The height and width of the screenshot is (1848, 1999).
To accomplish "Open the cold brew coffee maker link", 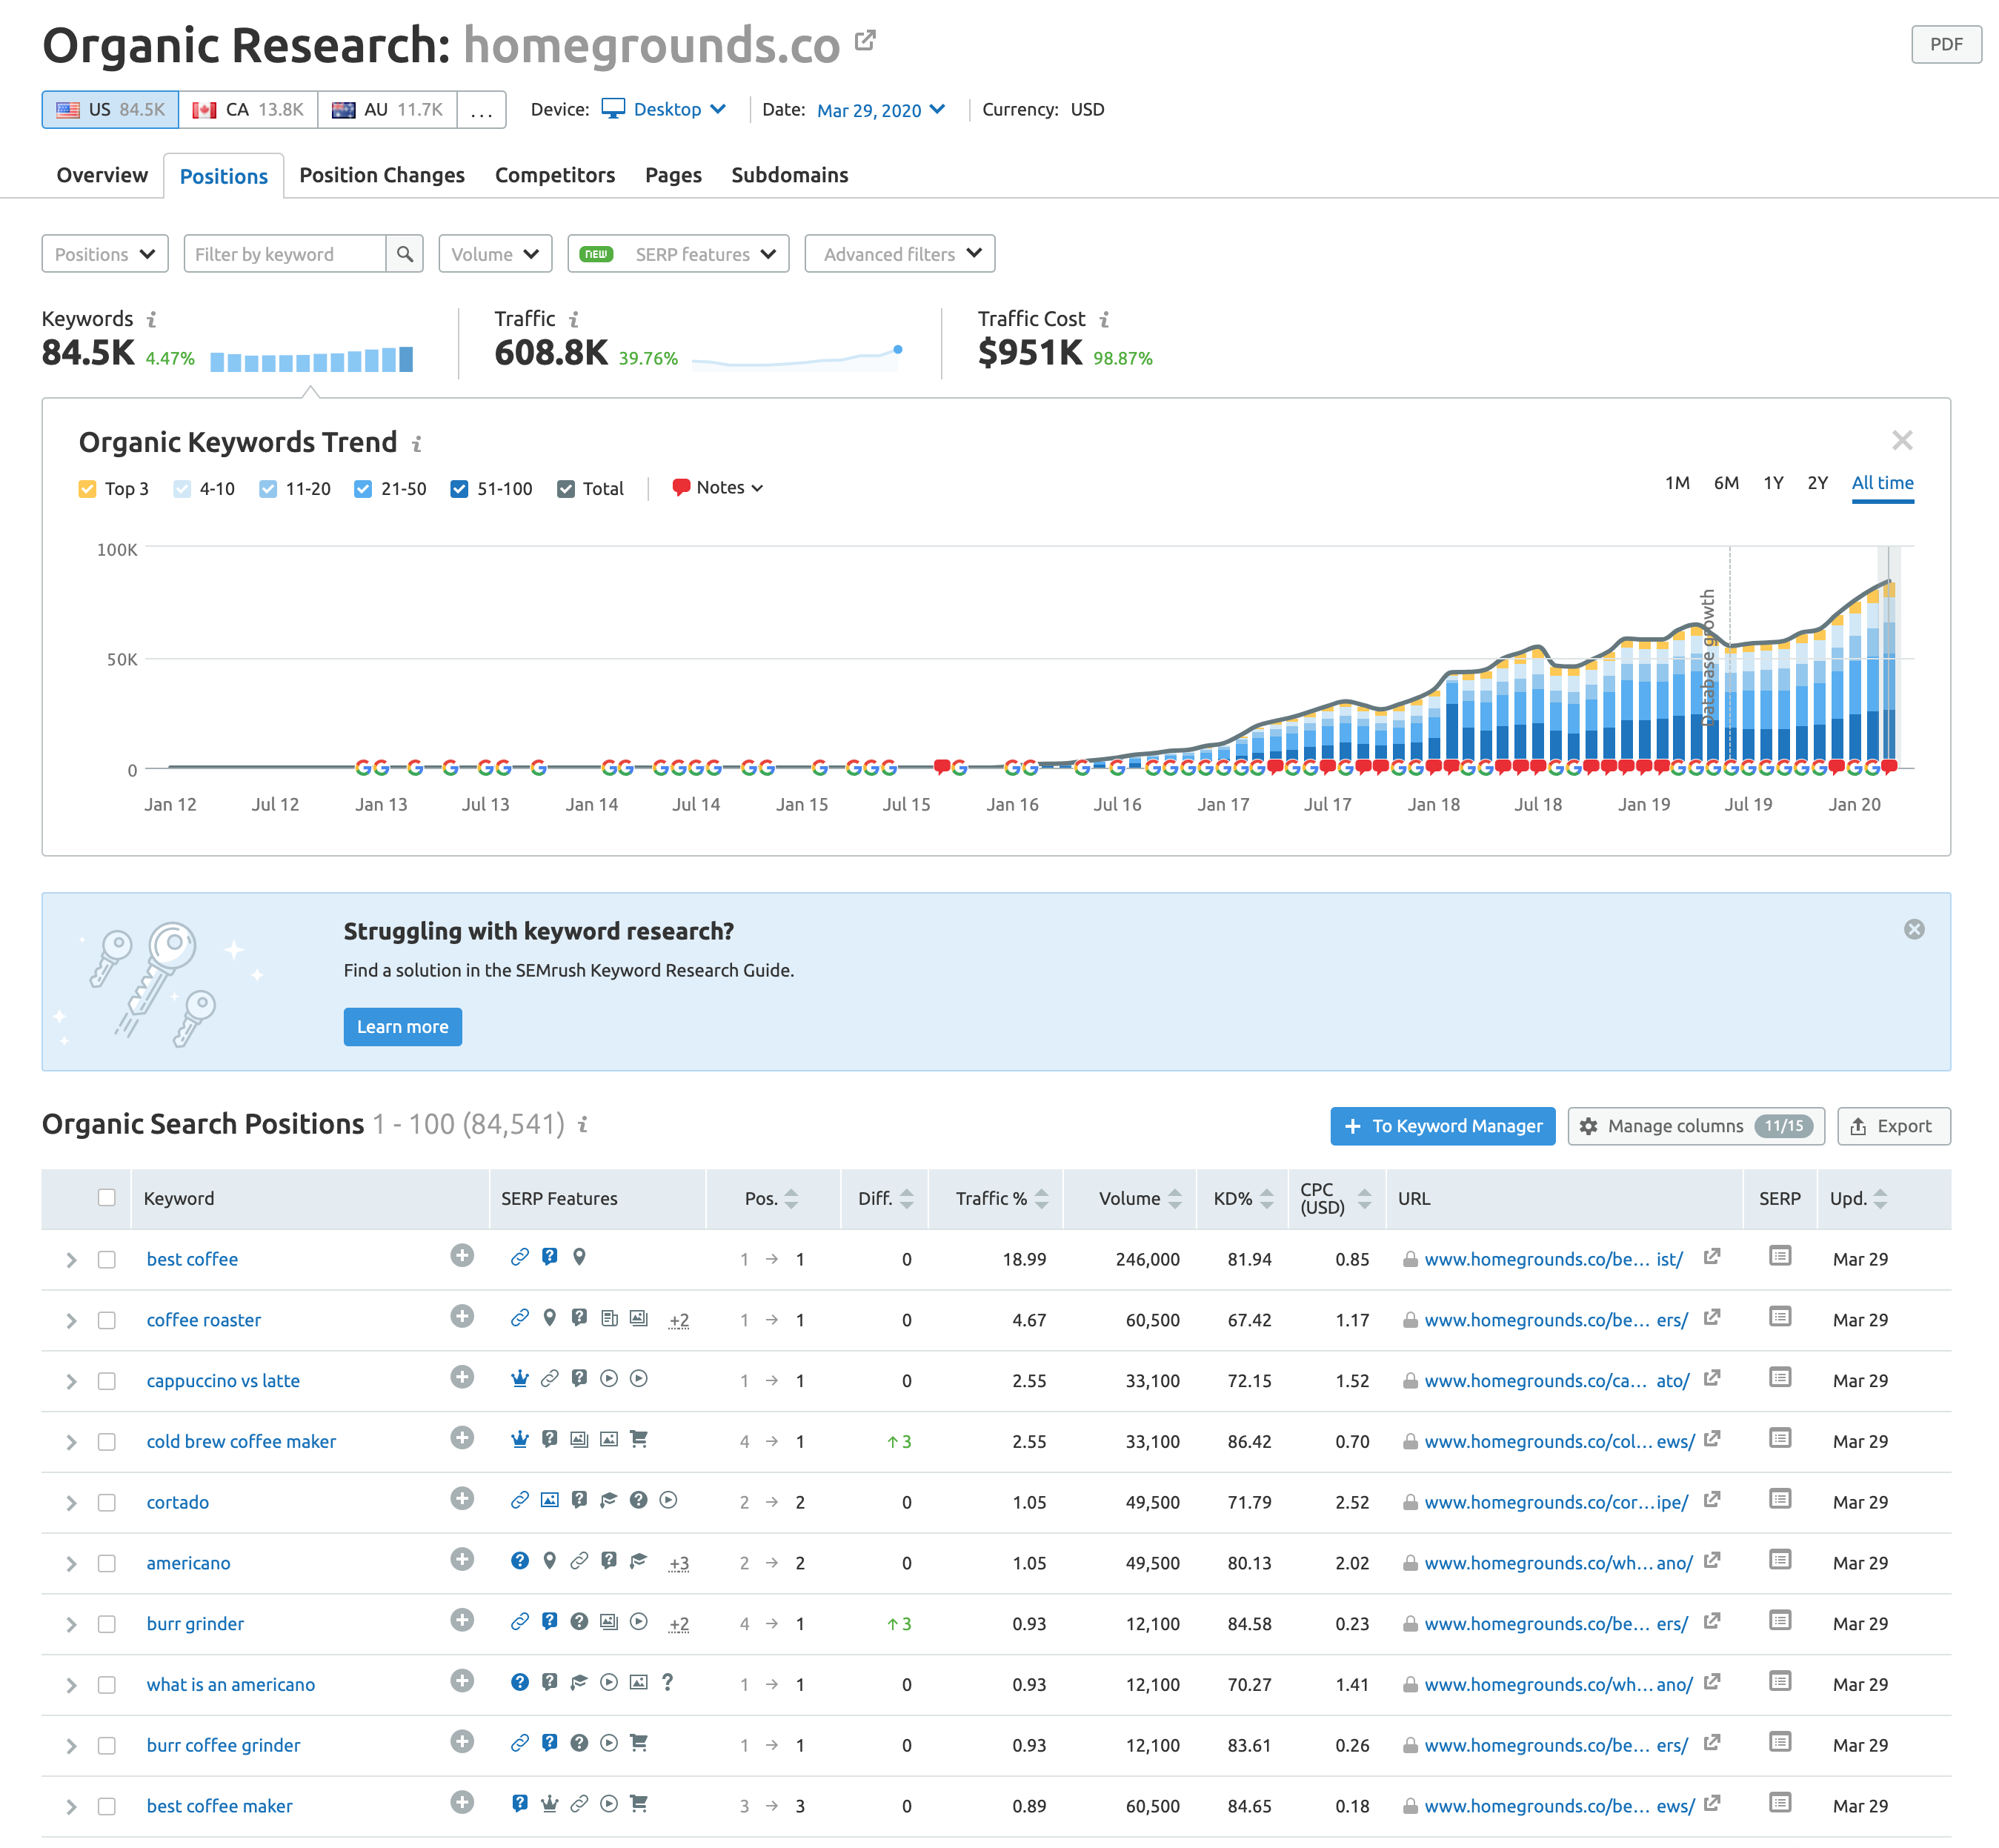I will click(241, 1441).
